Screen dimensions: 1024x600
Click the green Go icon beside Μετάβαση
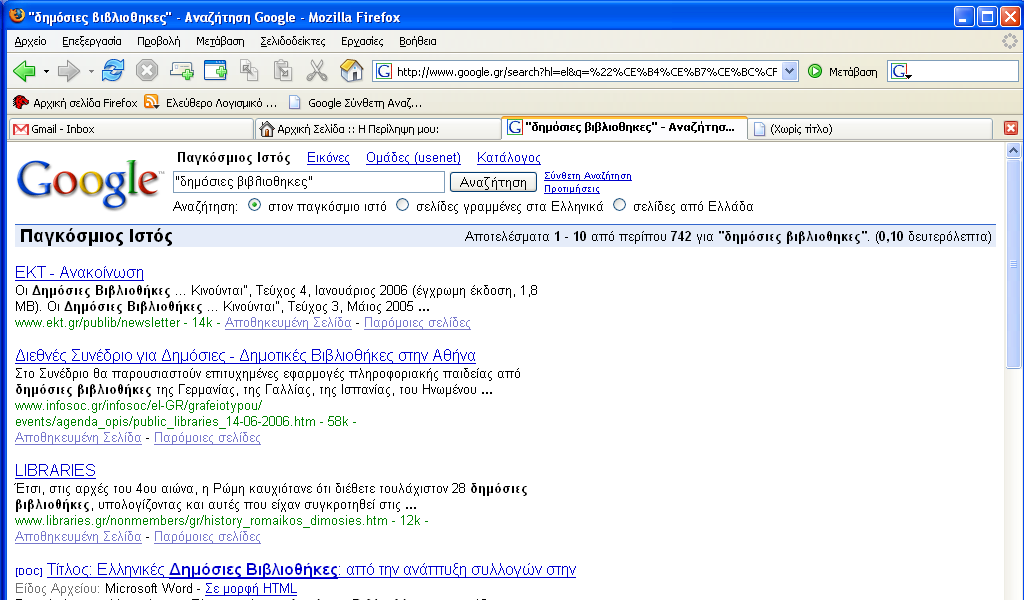tap(815, 71)
